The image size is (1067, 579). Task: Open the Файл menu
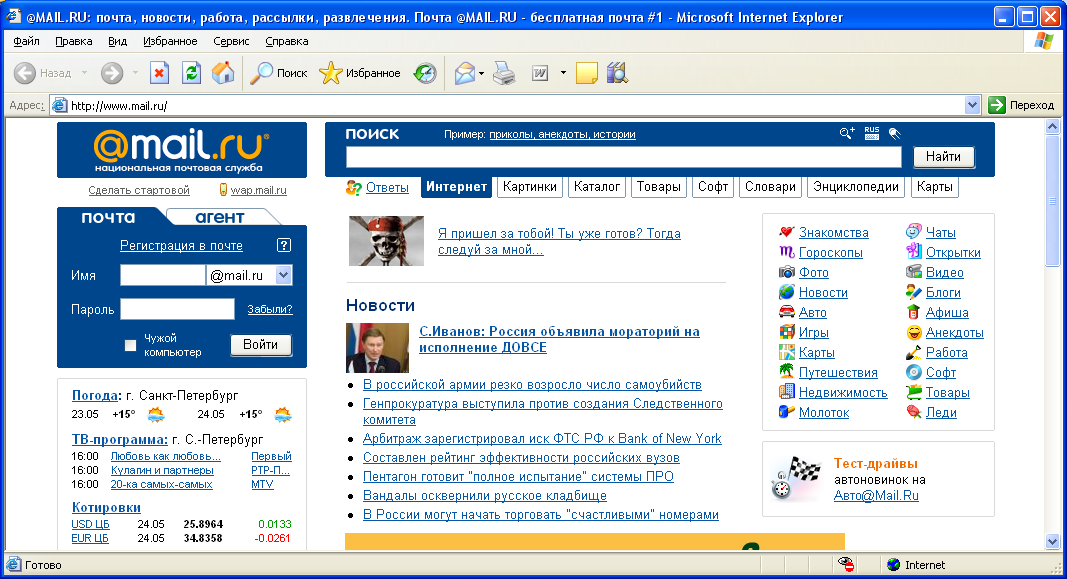pos(26,42)
